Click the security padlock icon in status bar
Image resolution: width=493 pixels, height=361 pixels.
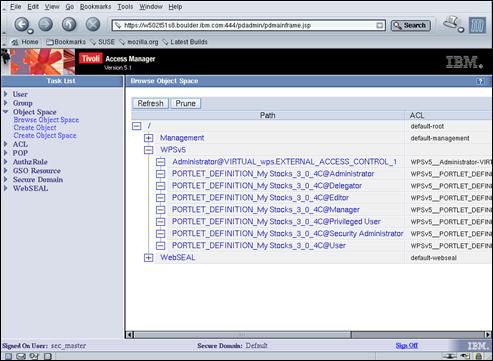click(479, 356)
